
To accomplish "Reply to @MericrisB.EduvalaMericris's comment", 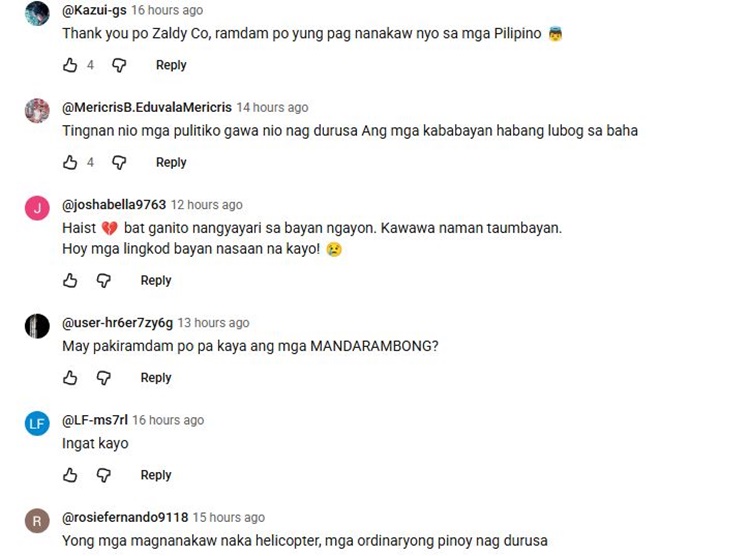I will pos(171,162).
